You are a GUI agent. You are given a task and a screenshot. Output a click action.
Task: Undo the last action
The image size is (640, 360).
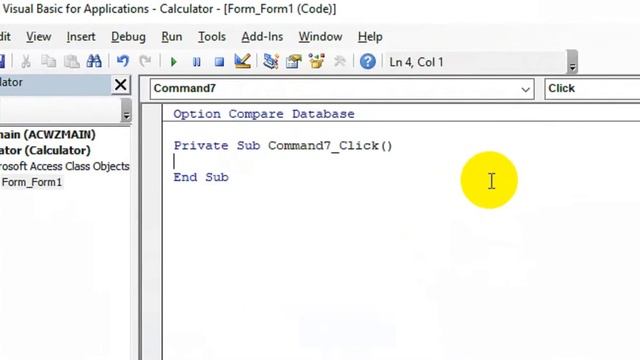point(122,62)
